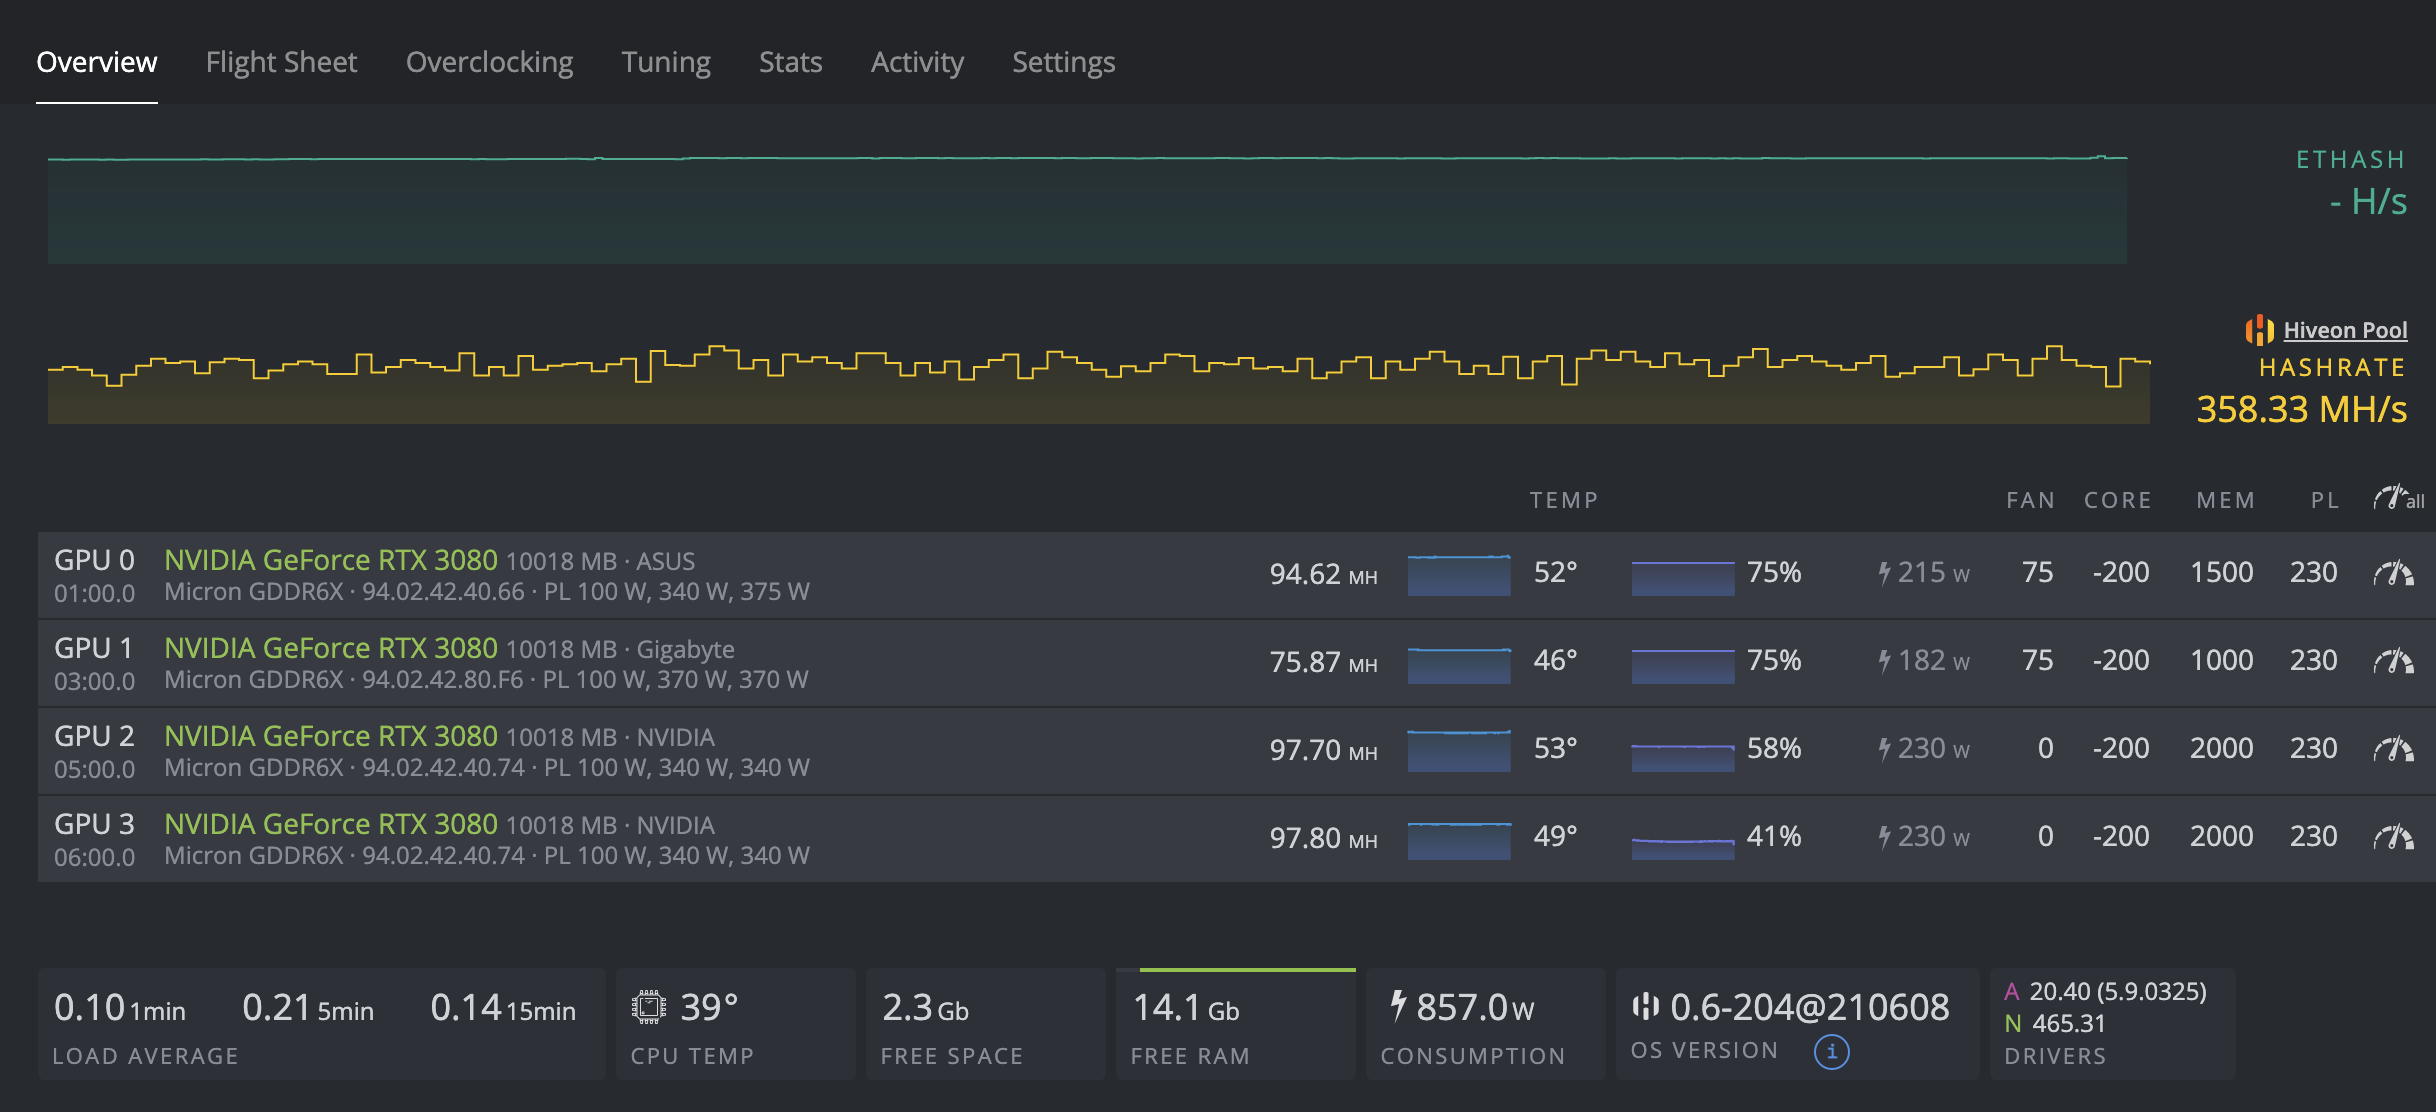2436x1112 pixels.
Task: Open the Overclocking tab
Action: coord(489,62)
